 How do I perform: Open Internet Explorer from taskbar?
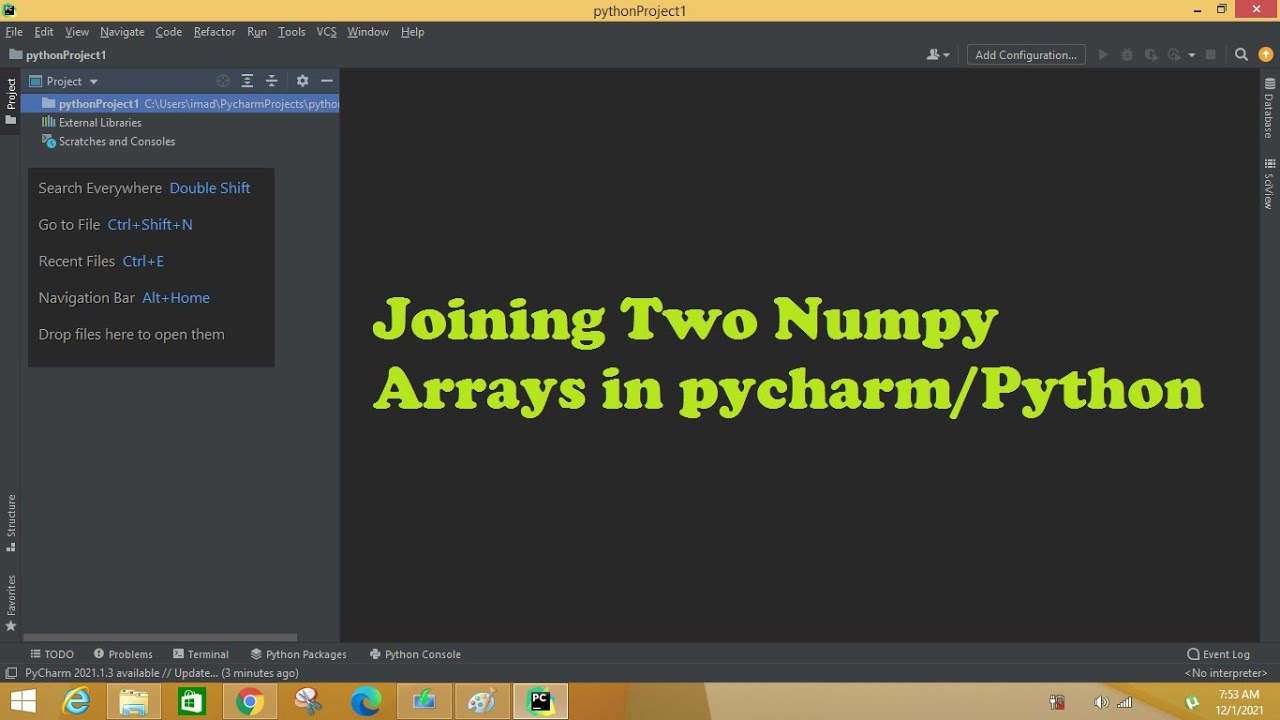pos(76,702)
